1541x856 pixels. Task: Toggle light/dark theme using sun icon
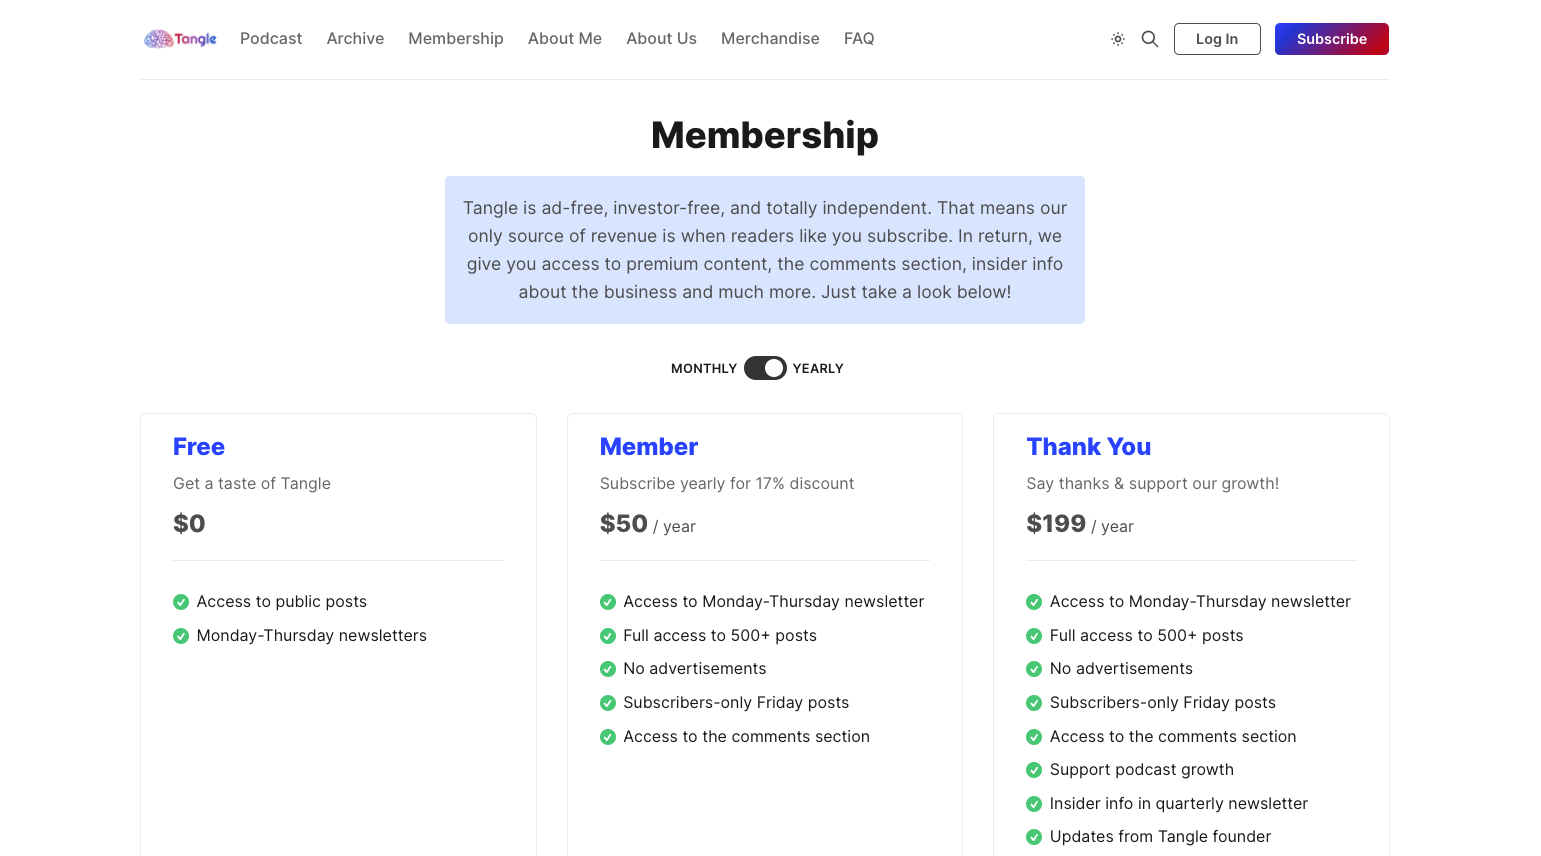click(1117, 38)
